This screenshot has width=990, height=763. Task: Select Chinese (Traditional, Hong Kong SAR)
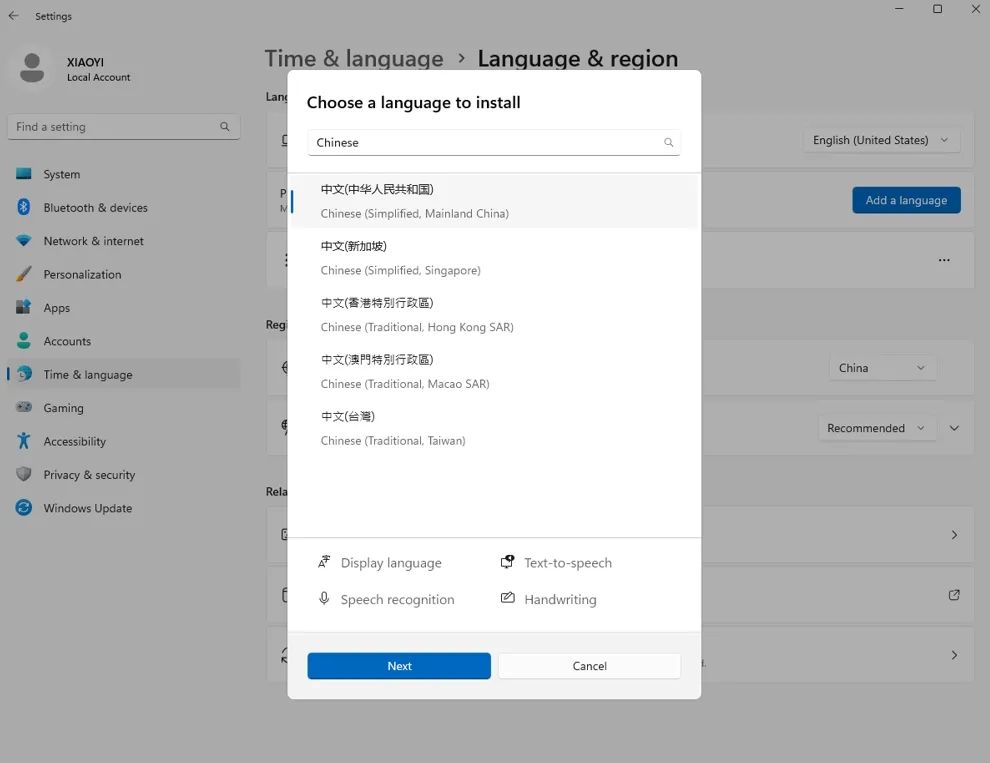[x=494, y=315]
